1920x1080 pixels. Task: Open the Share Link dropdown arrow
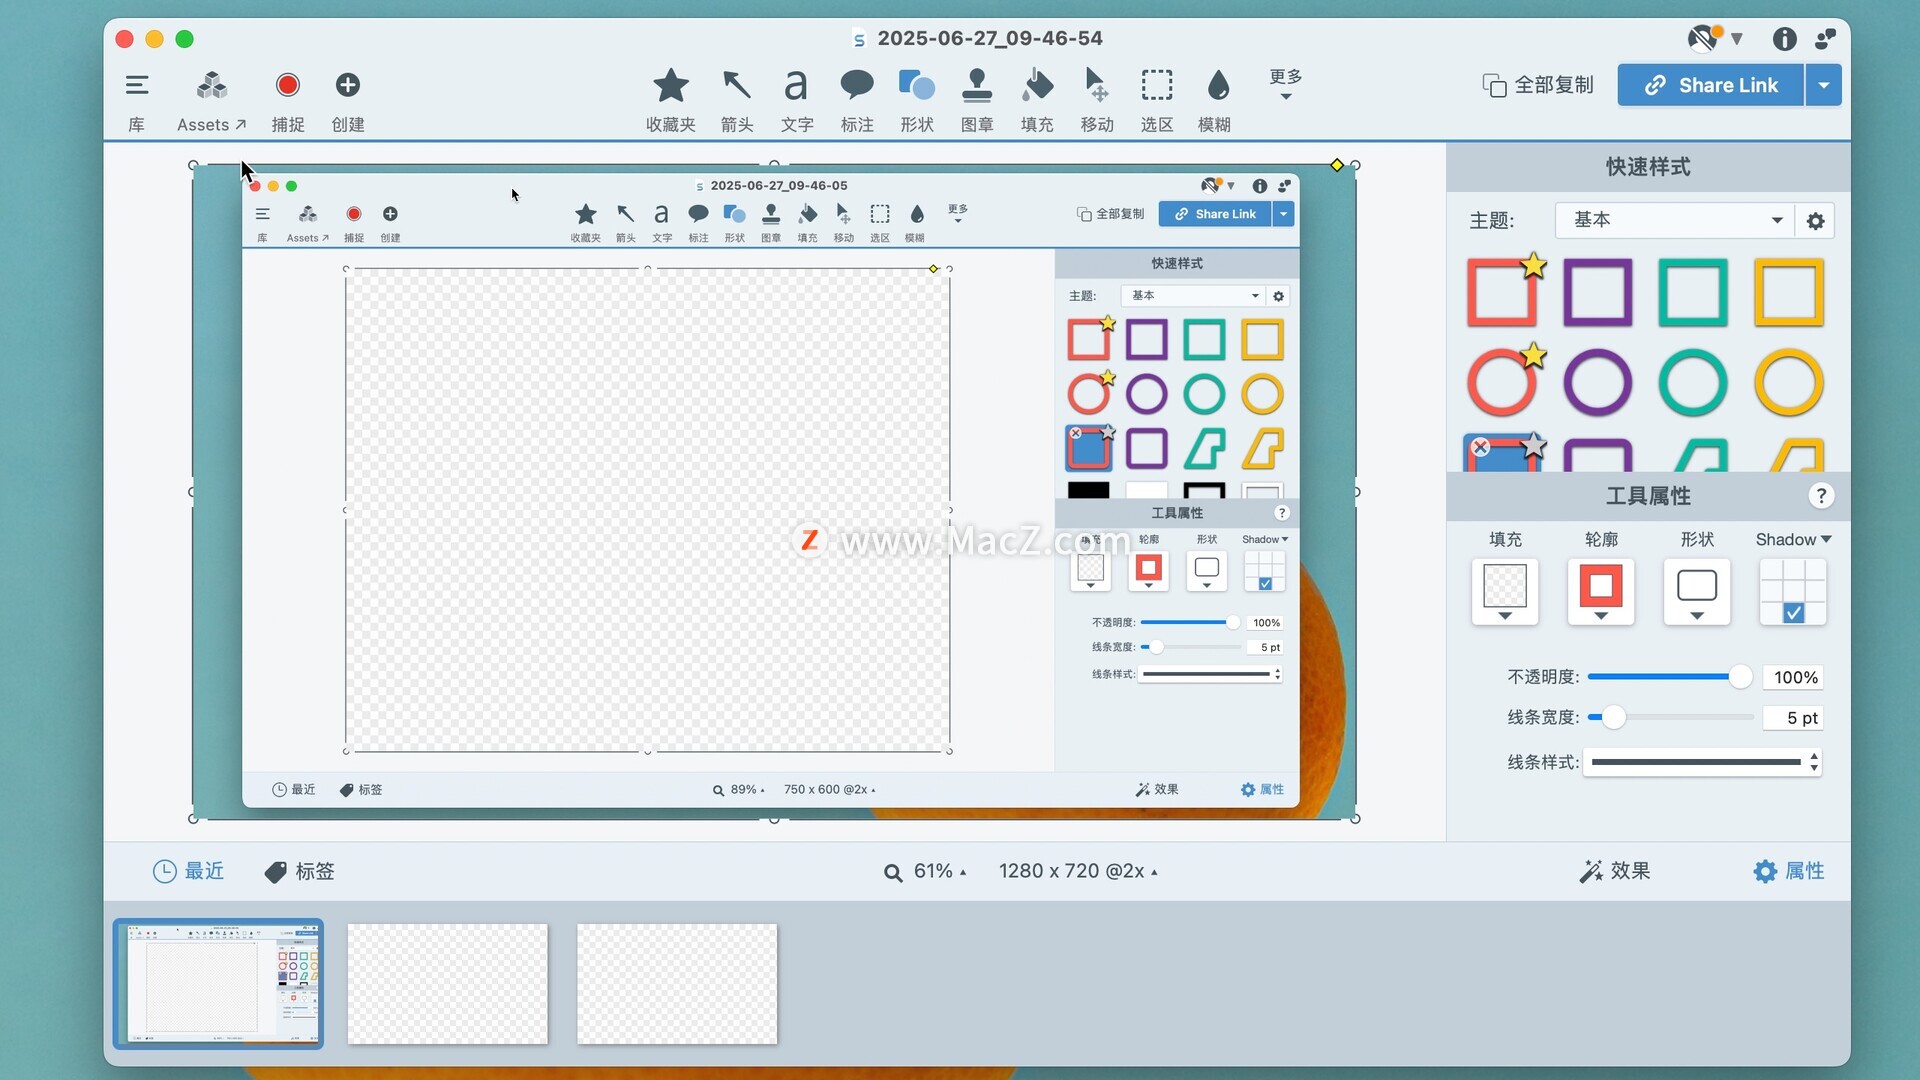point(1824,85)
